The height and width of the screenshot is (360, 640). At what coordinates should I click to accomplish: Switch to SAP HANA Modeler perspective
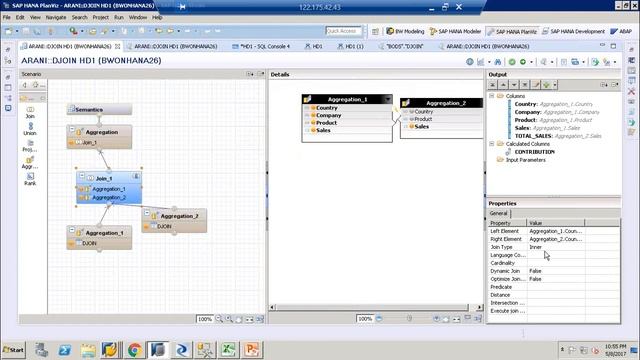tap(456, 31)
